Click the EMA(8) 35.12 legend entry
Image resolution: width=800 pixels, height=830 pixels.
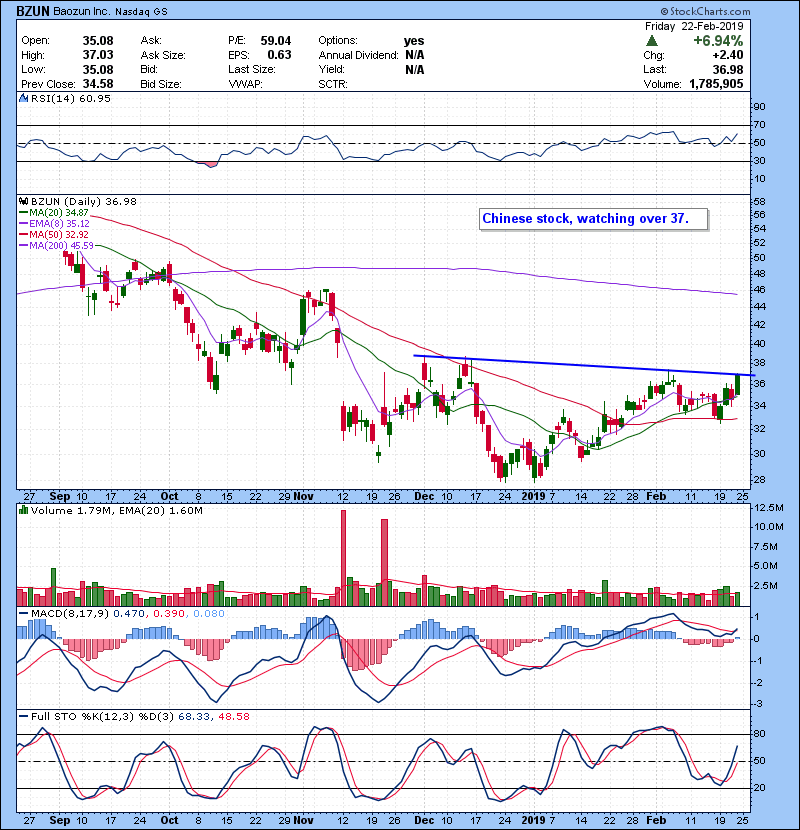click(x=59, y=224)
